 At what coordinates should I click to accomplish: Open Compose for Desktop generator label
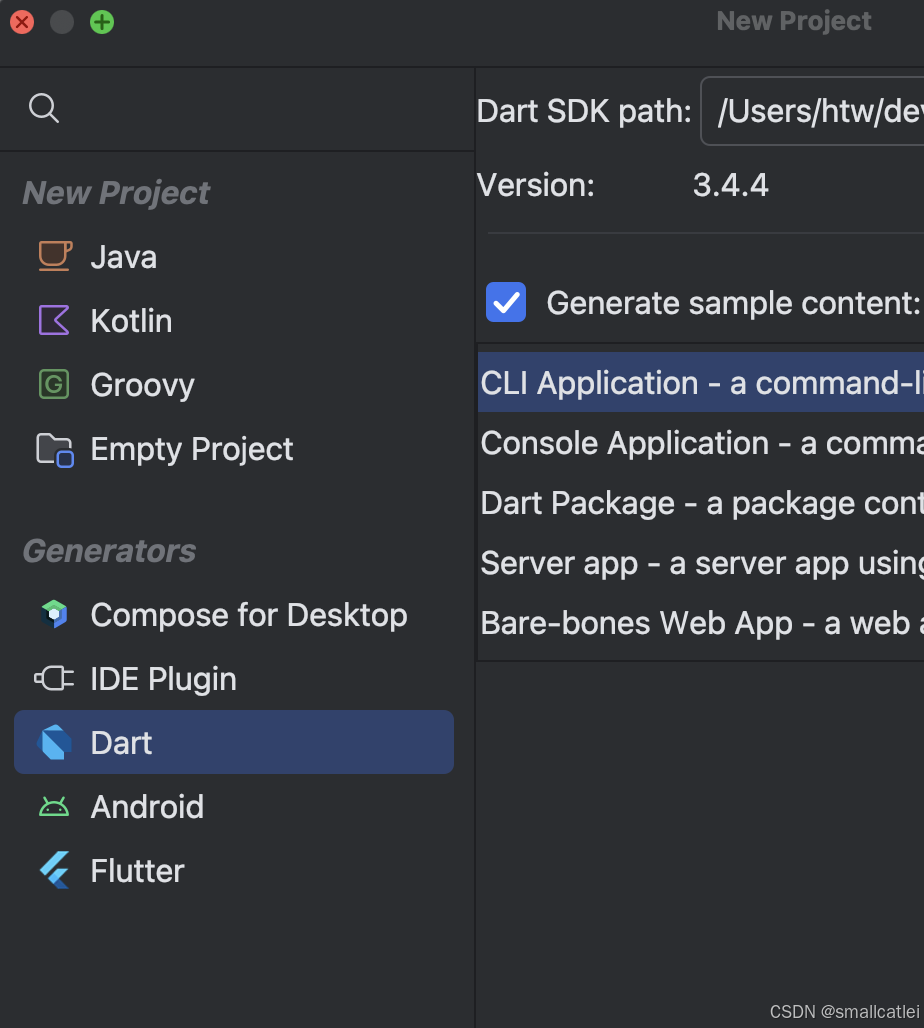tap(249, 616)
